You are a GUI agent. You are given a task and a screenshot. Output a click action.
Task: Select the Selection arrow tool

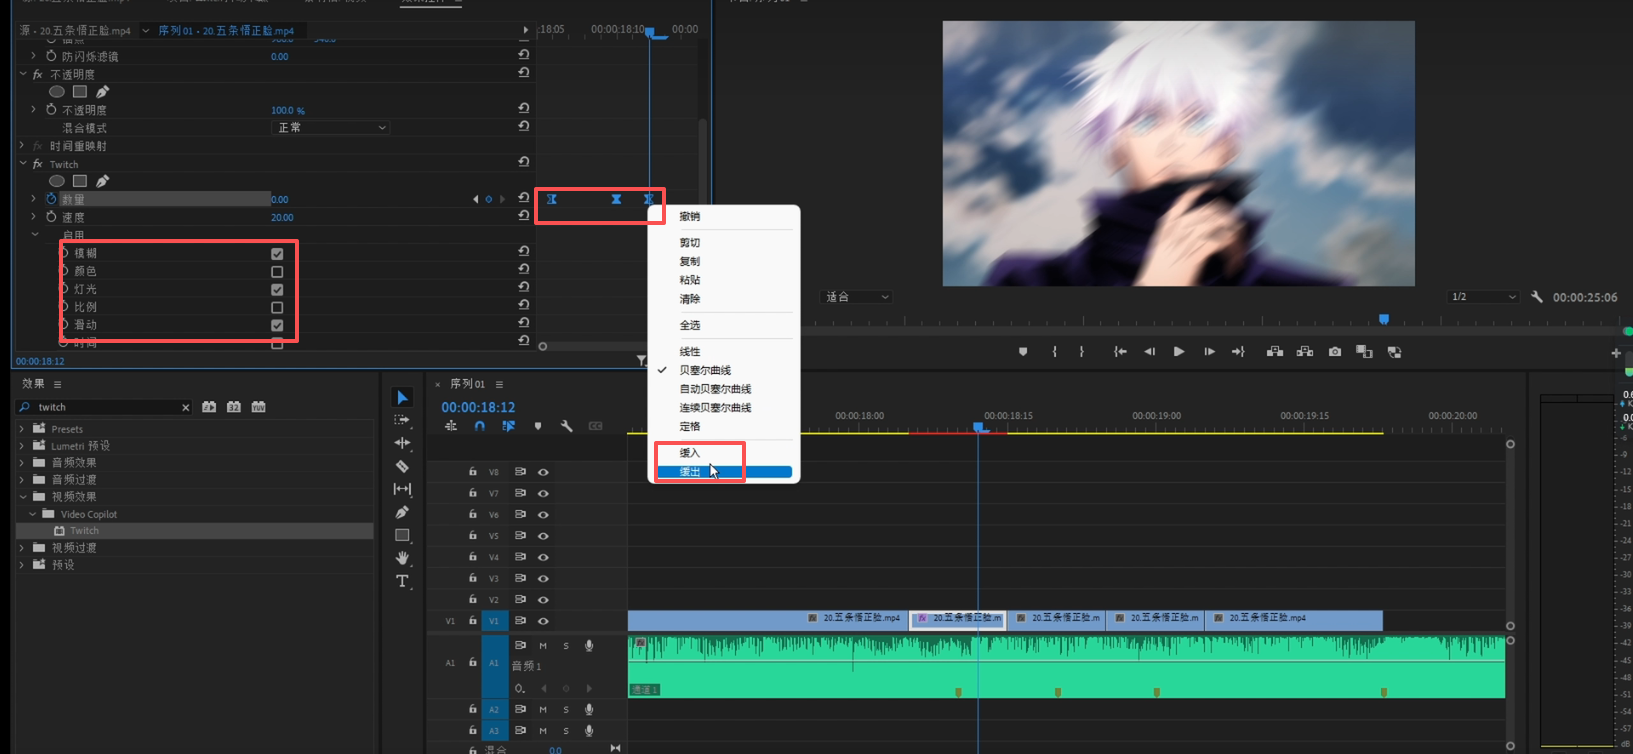click(x=402, y=397)
